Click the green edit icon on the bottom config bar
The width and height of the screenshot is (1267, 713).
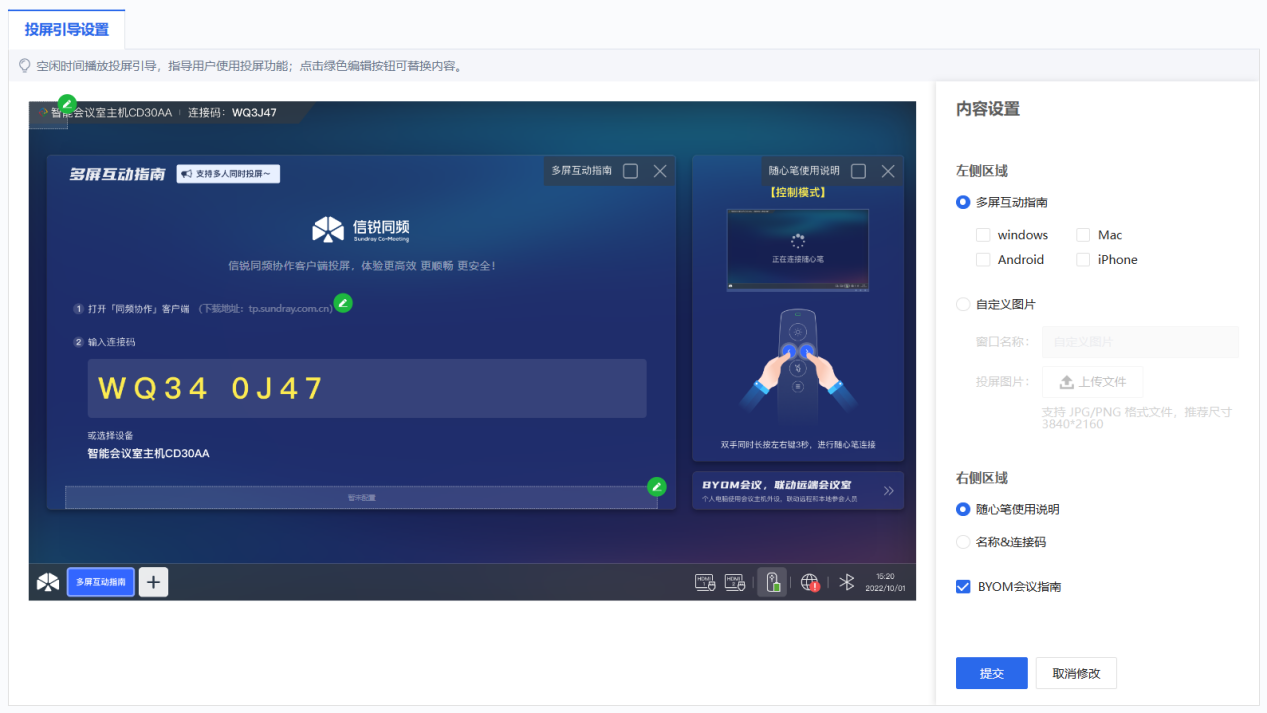point(656,486)
